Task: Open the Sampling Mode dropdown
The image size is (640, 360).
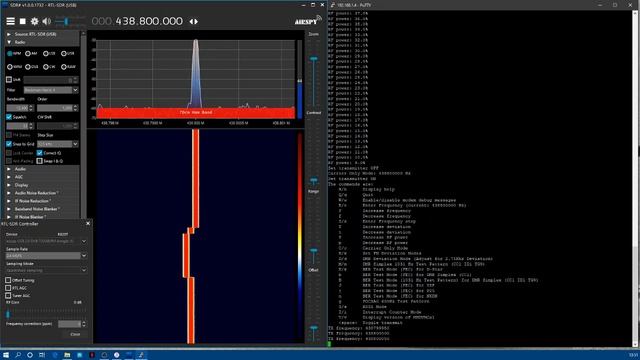Action: click(x=46, y=270)
